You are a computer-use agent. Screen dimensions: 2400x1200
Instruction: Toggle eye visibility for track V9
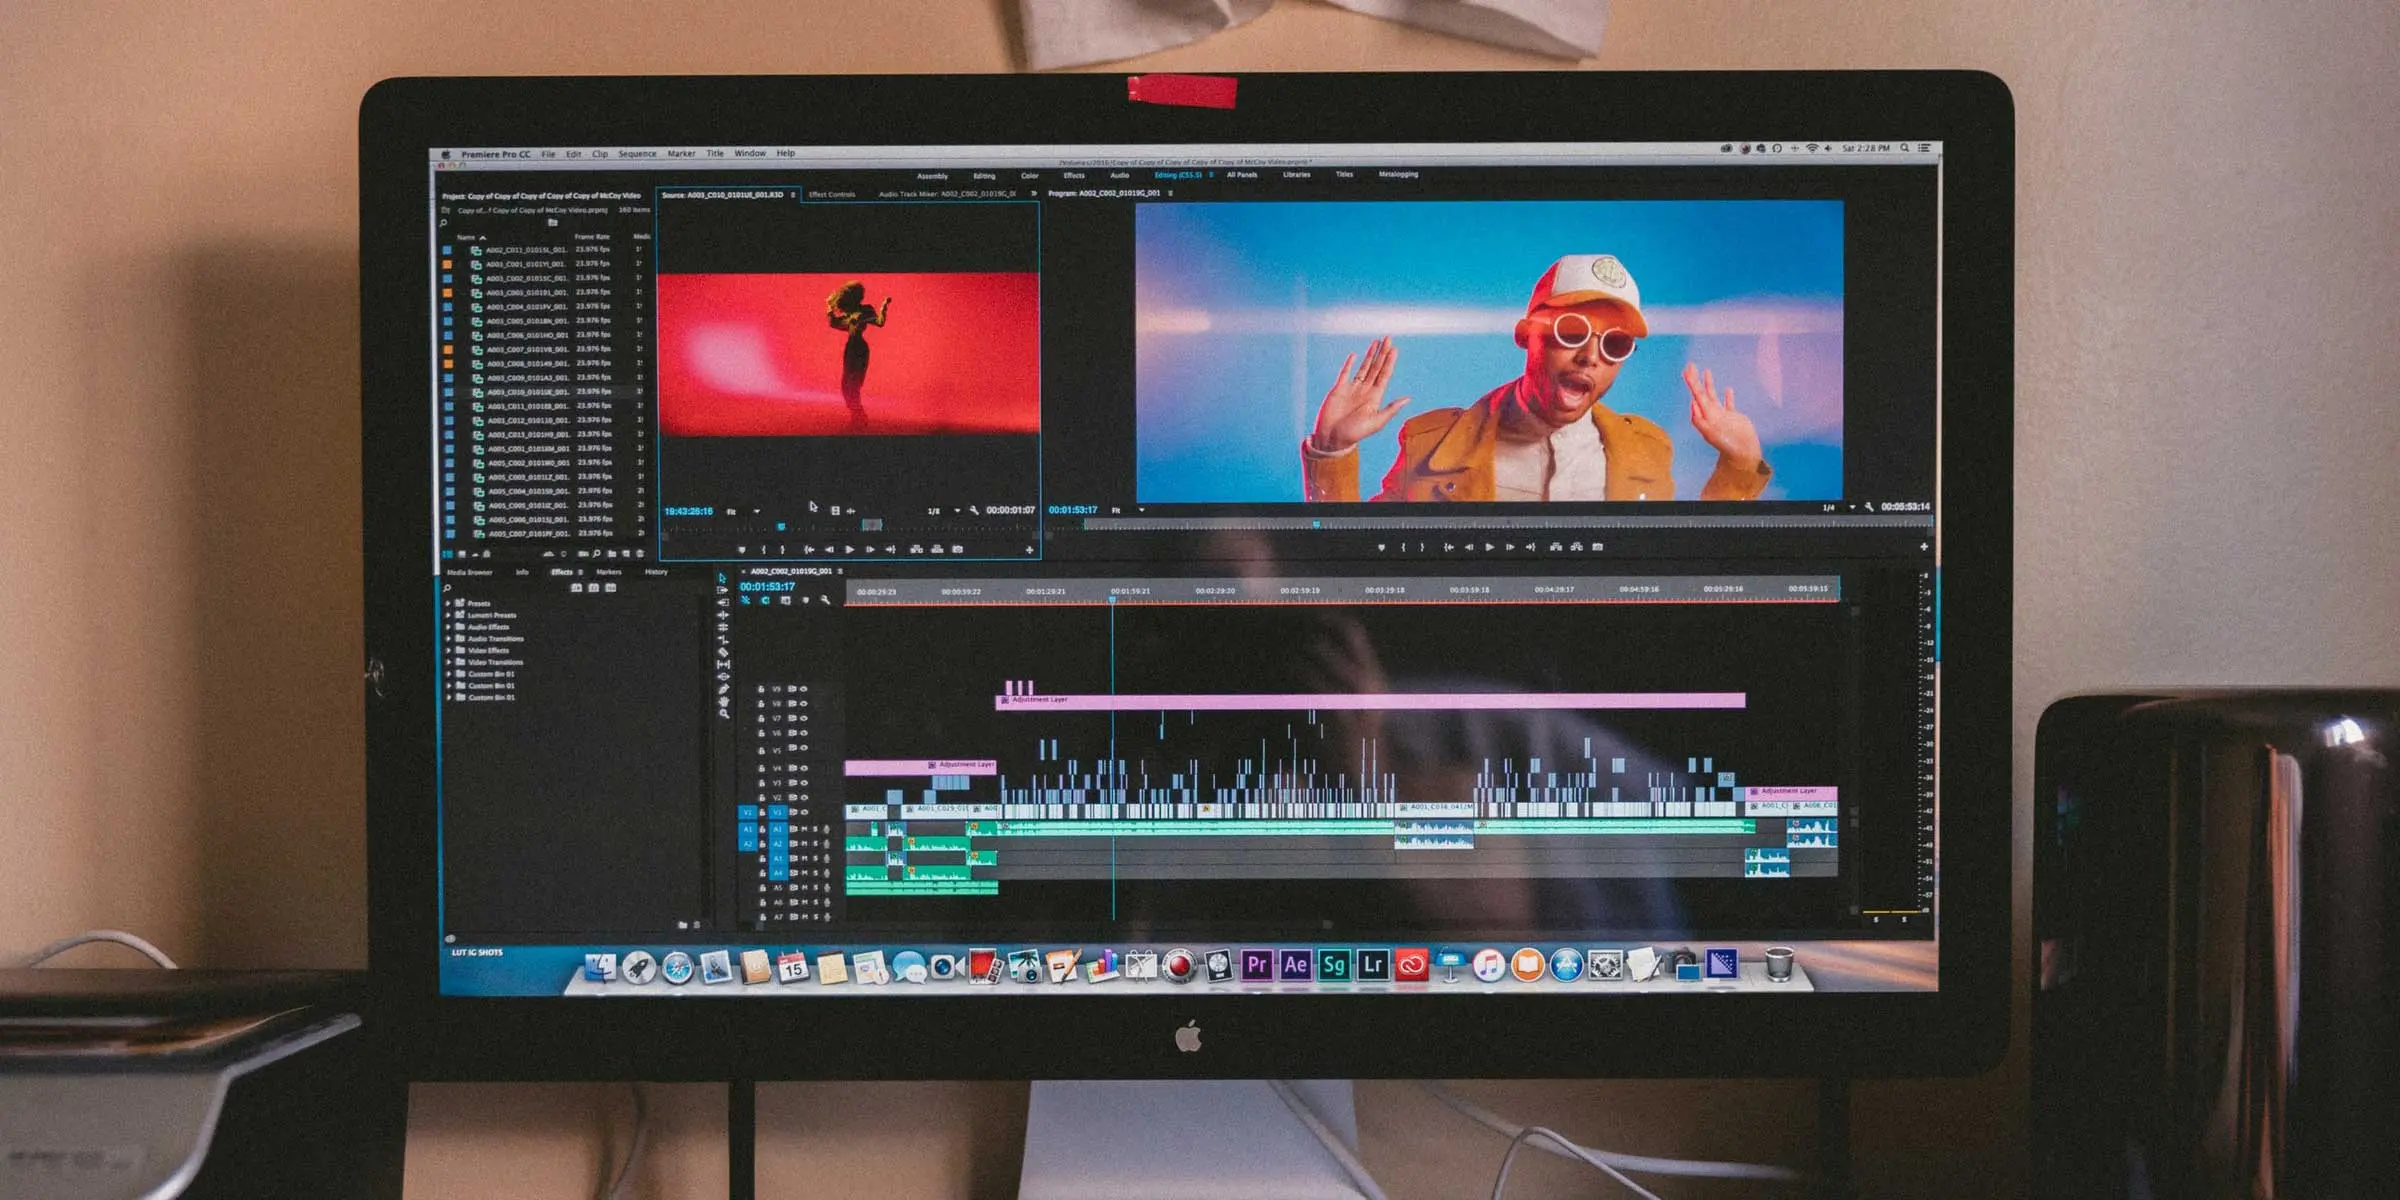tap(804, 689)
